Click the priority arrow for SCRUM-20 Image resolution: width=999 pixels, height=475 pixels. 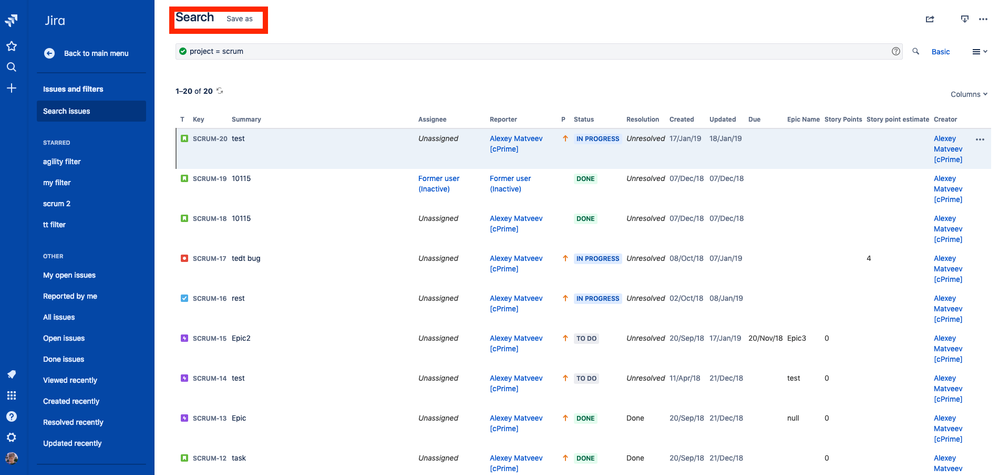pyautogui.click(x=564, y=139)
